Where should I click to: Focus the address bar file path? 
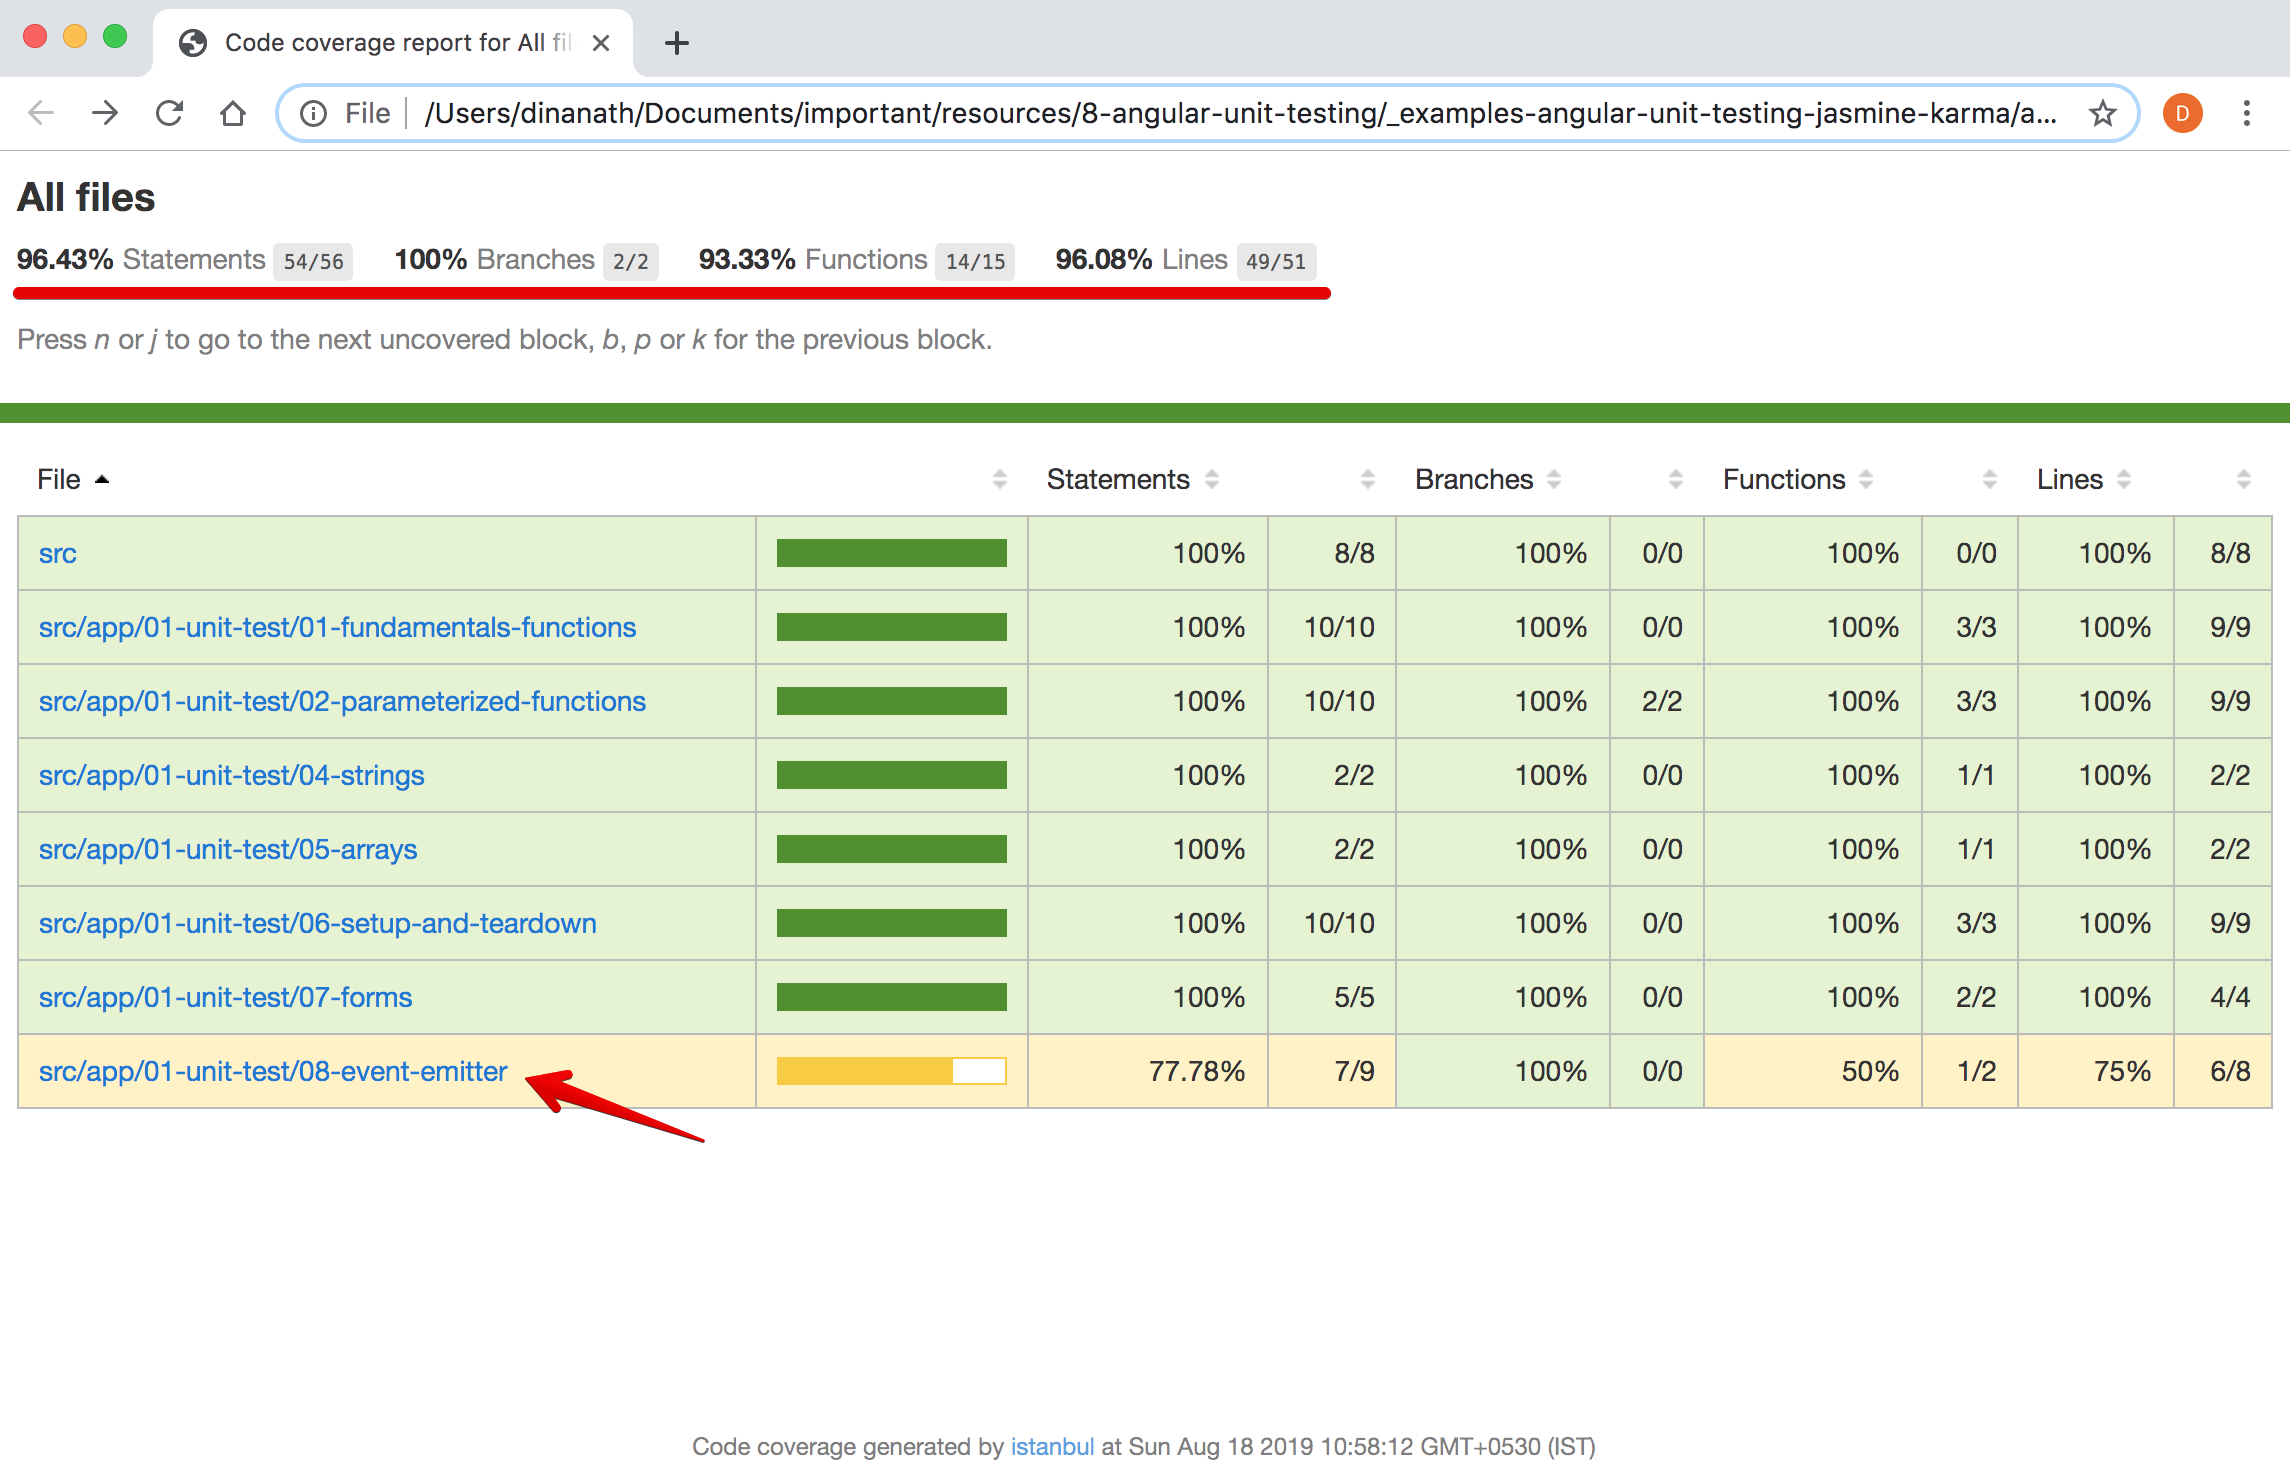[x=1240, y=113]
